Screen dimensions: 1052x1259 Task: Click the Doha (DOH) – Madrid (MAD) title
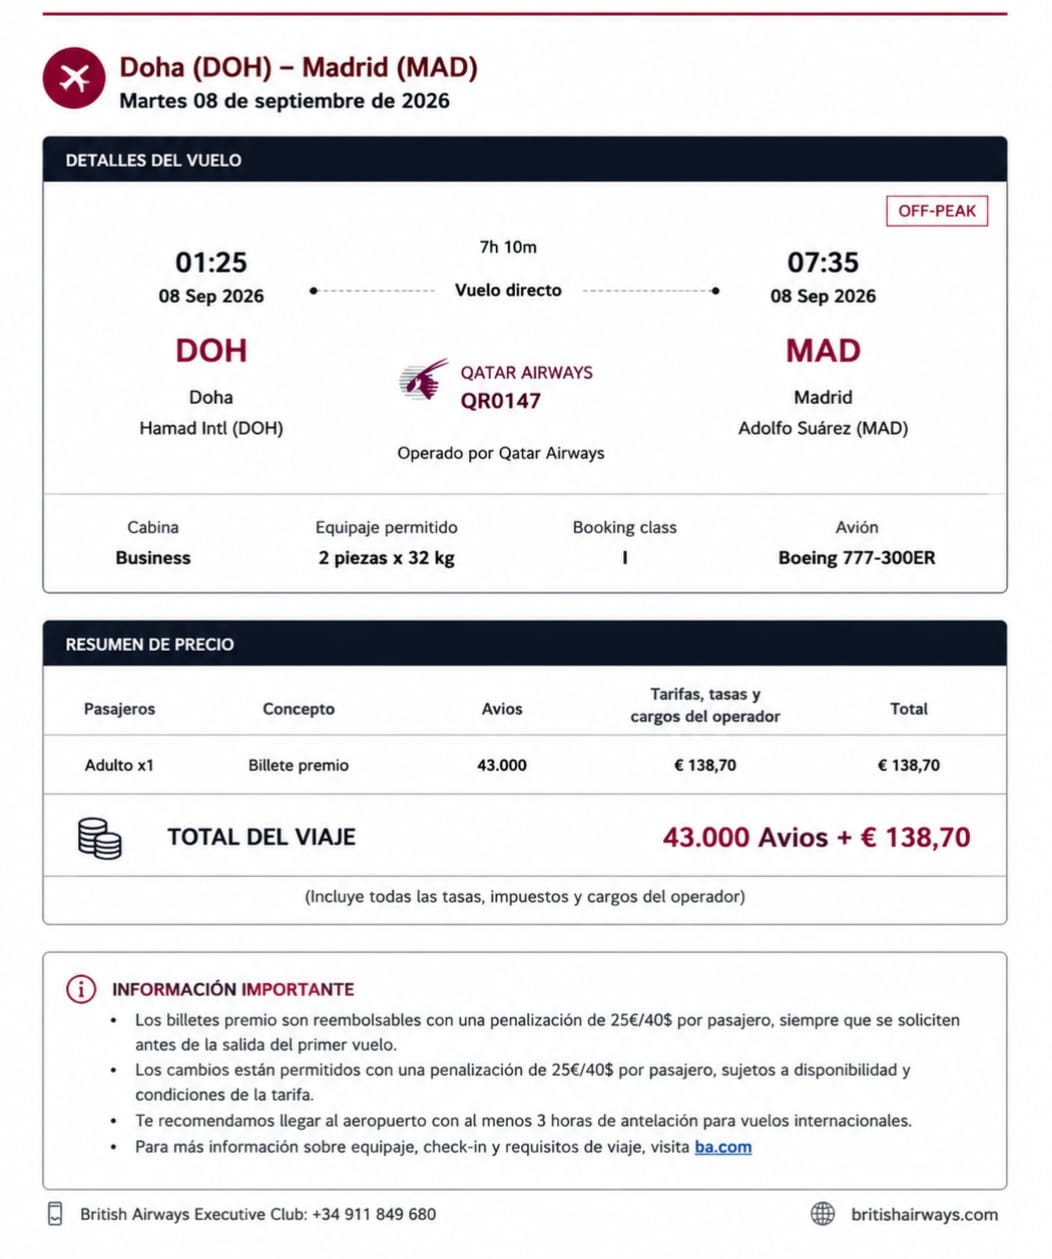[x=298, y=67]
